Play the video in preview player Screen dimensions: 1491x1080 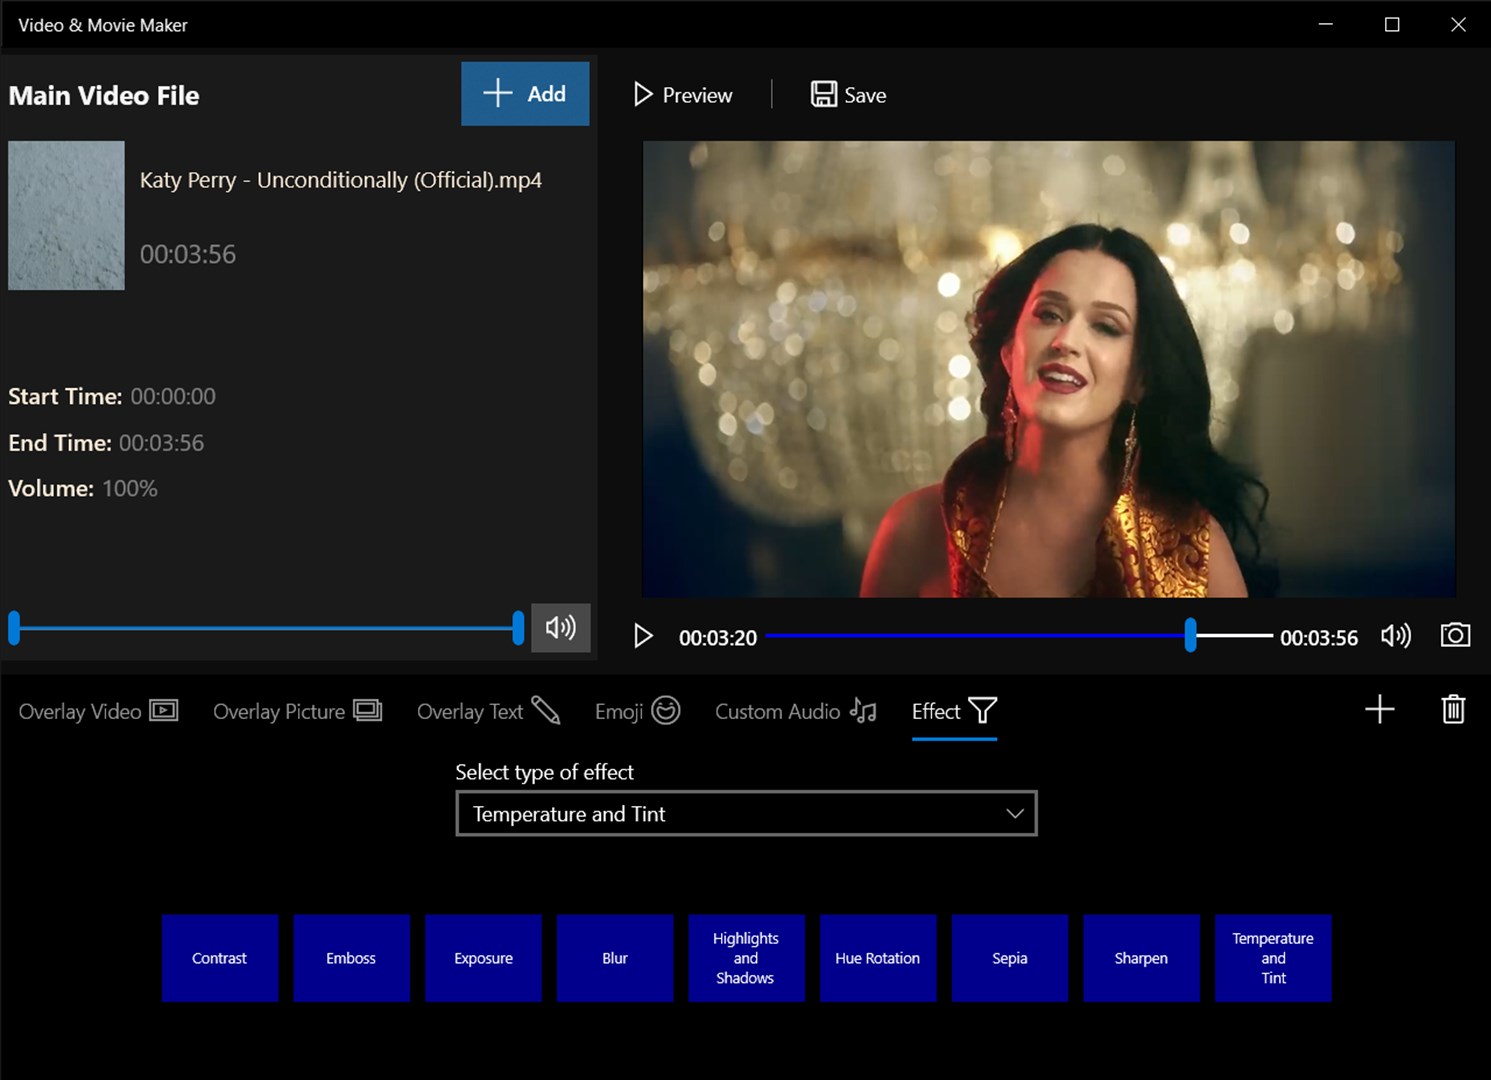(643, 637)
